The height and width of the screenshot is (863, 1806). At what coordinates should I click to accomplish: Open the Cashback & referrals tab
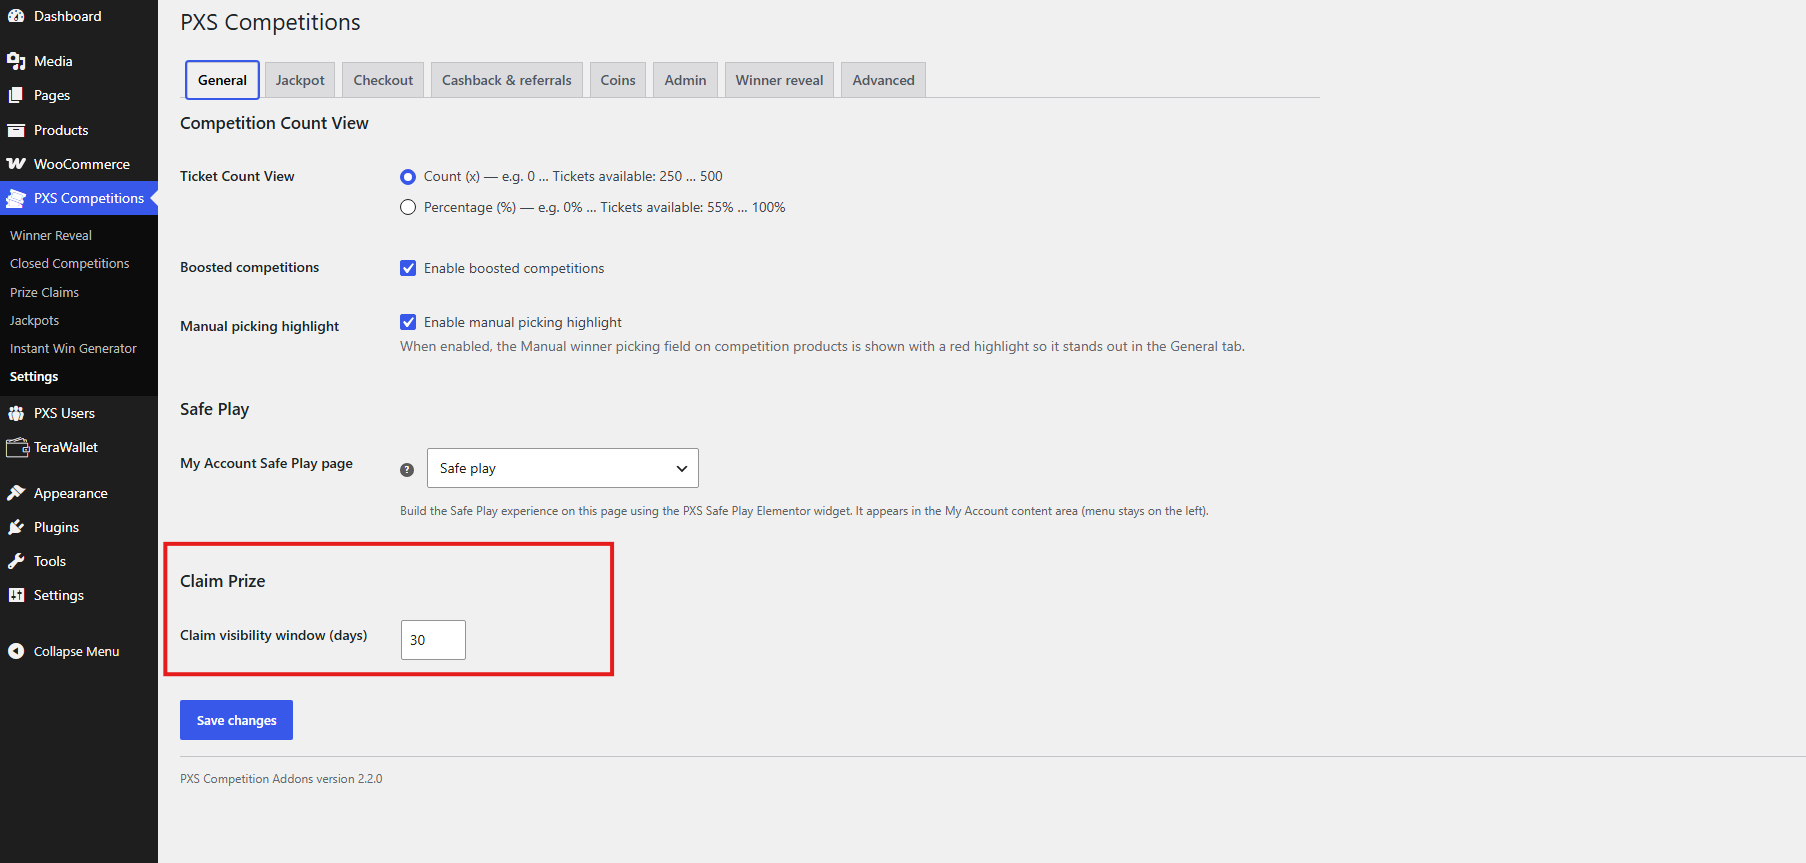point(507,80)
